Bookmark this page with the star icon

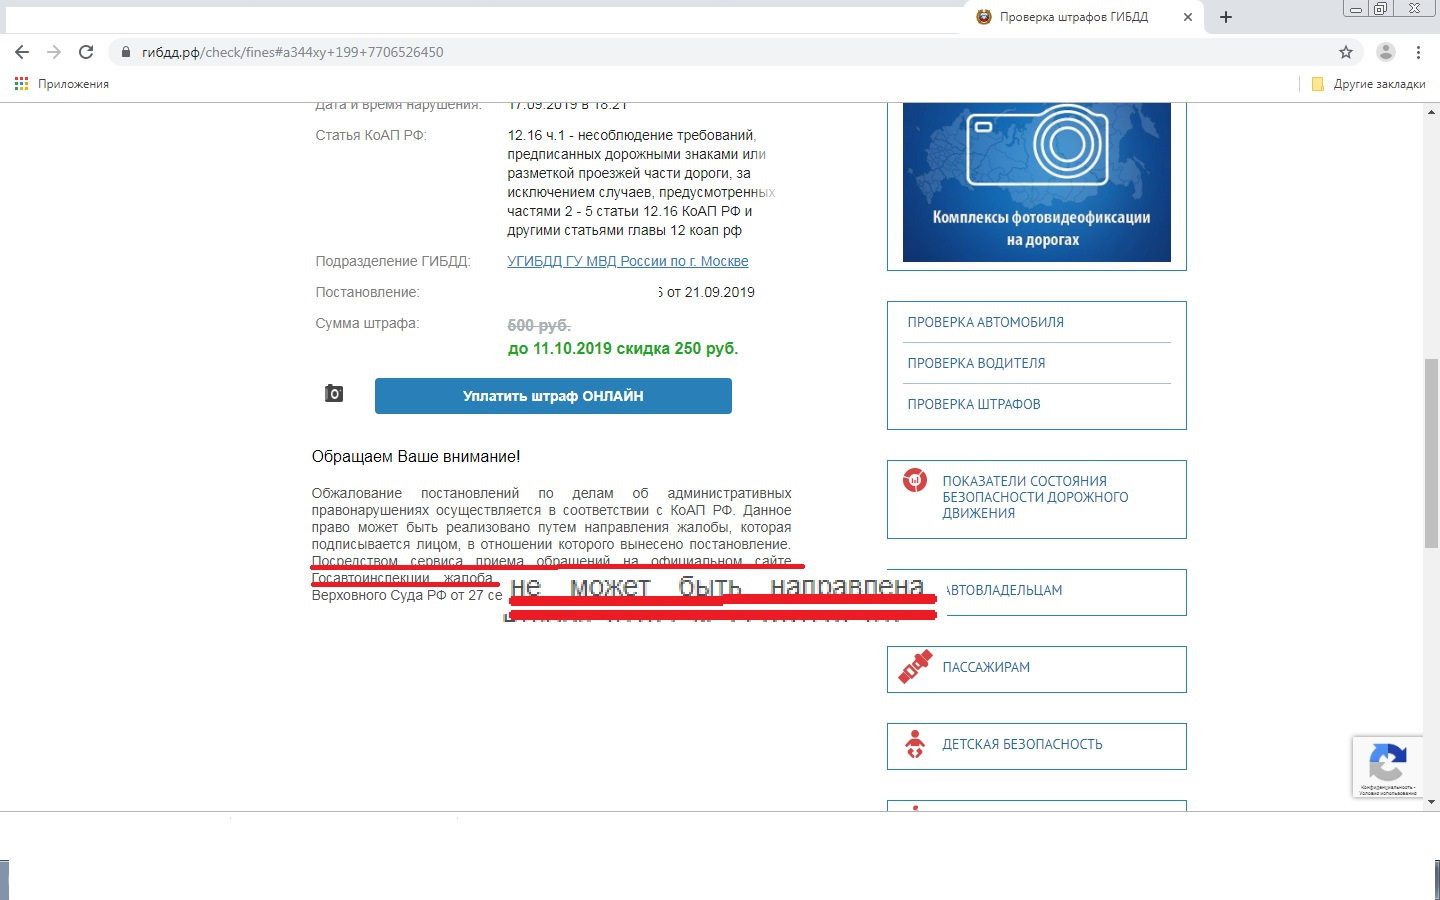point(1346,52)
